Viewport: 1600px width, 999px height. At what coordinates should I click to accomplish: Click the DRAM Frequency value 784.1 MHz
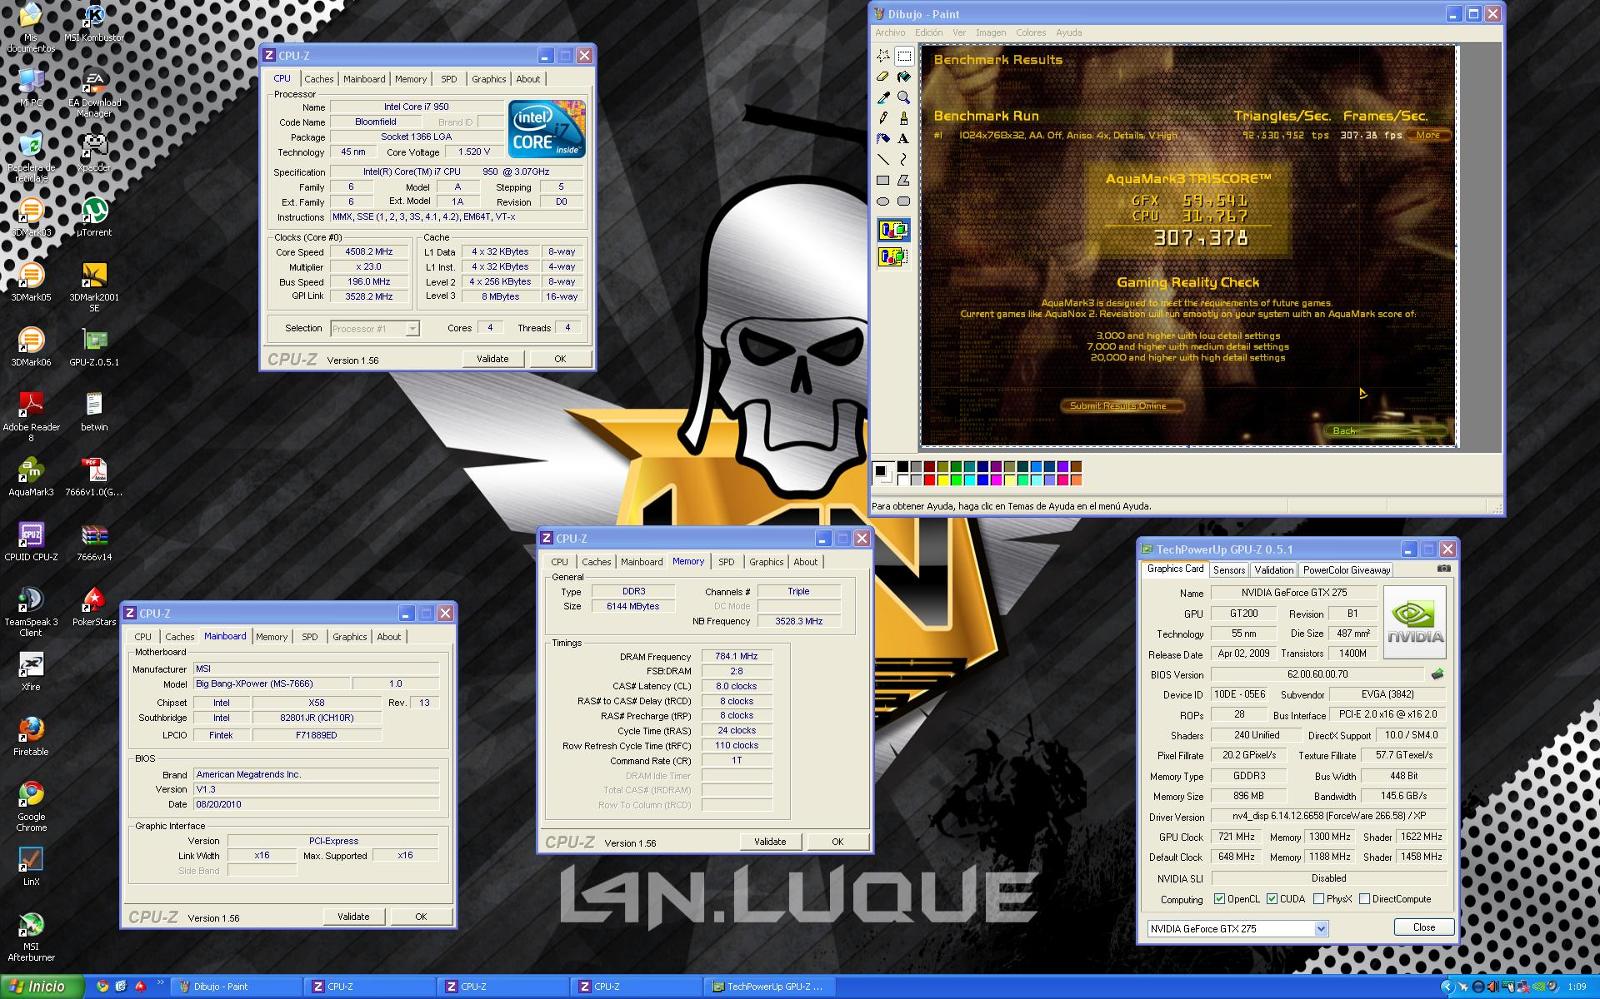tap(737, 657)
